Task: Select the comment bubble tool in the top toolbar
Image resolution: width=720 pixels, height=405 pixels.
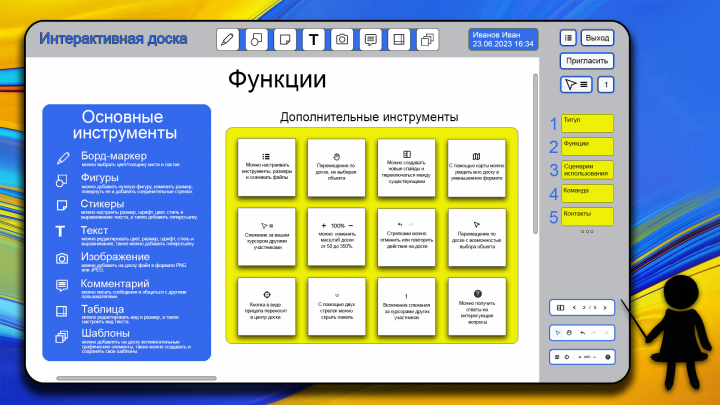Action: click(371, 39)
